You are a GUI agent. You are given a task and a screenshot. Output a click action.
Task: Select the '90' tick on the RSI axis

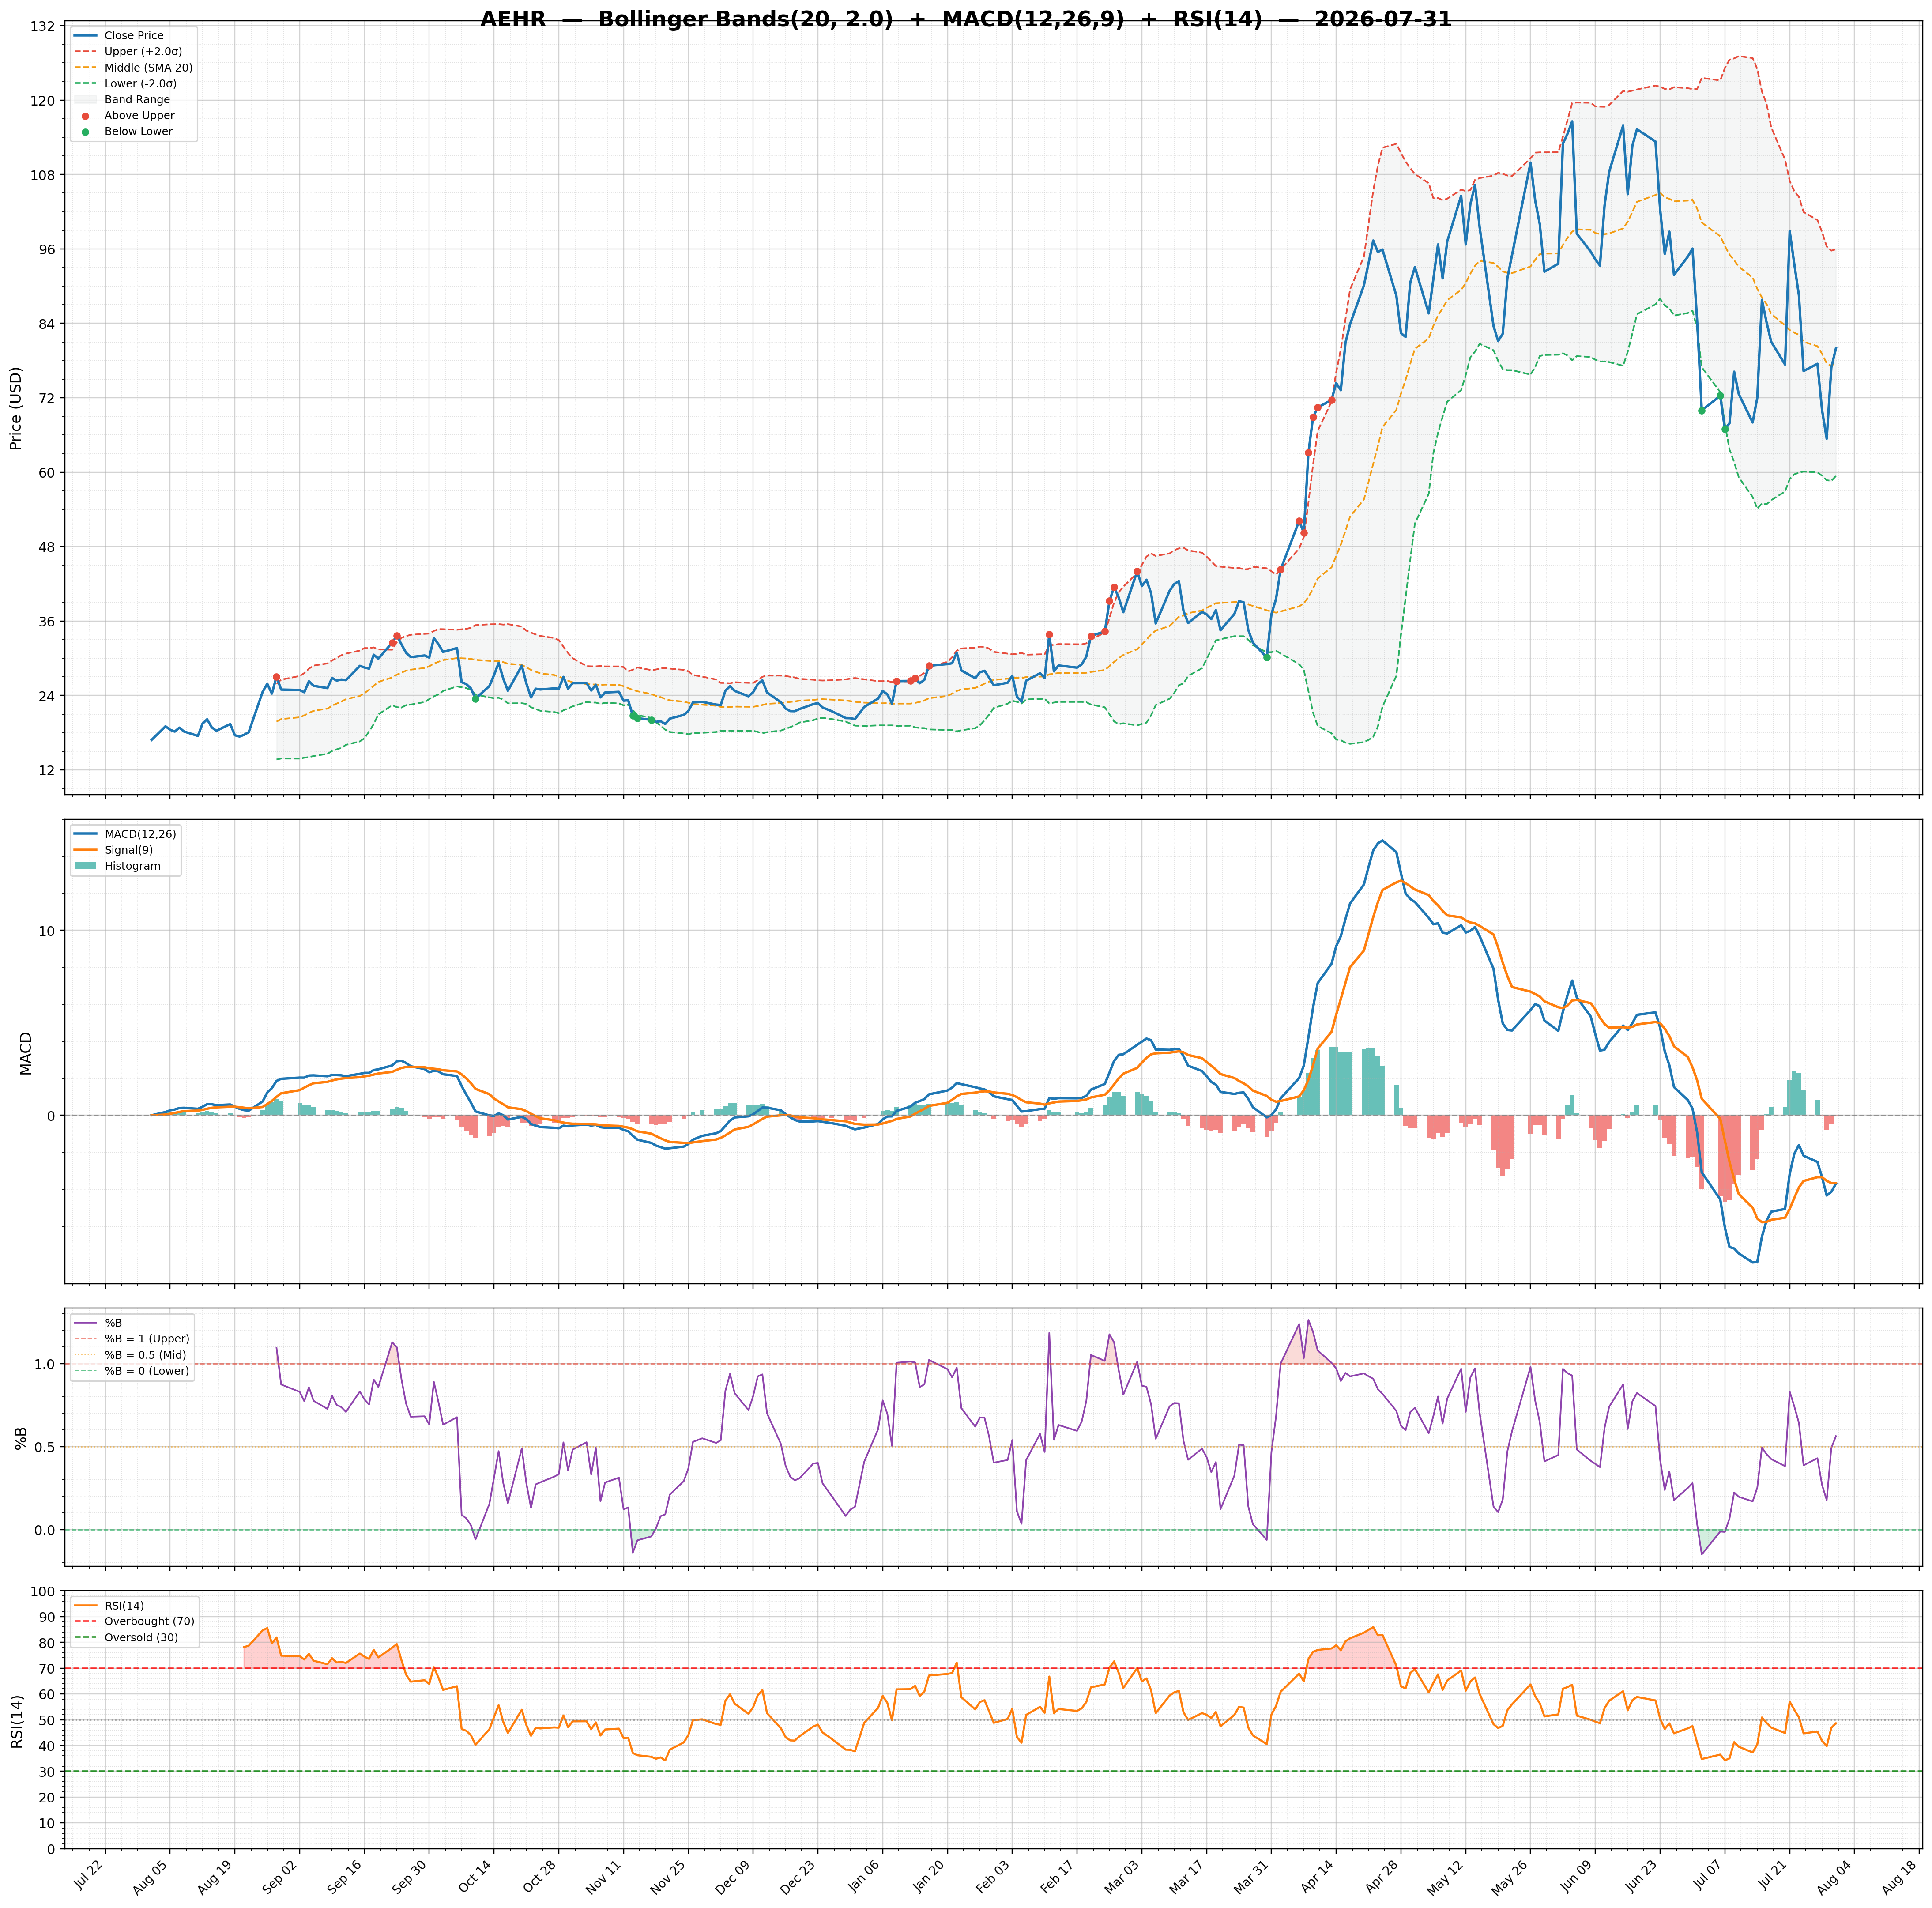46,1618
